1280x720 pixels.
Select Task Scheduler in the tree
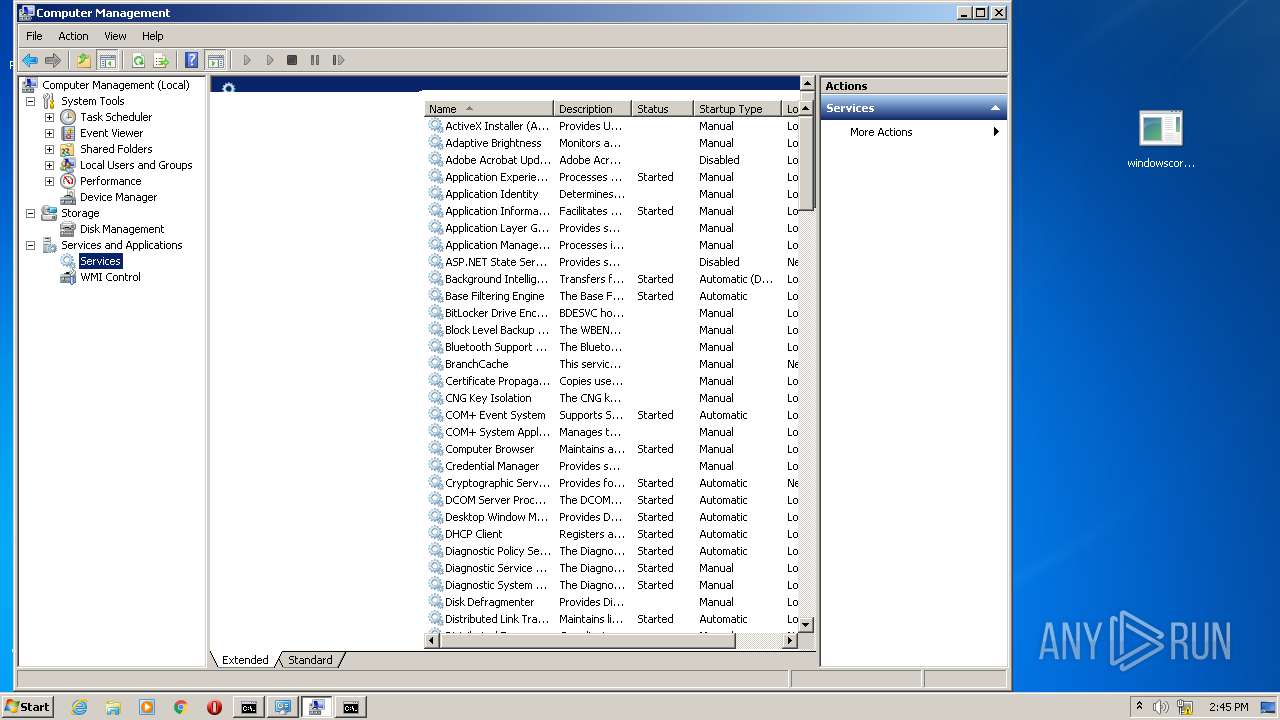116,117
